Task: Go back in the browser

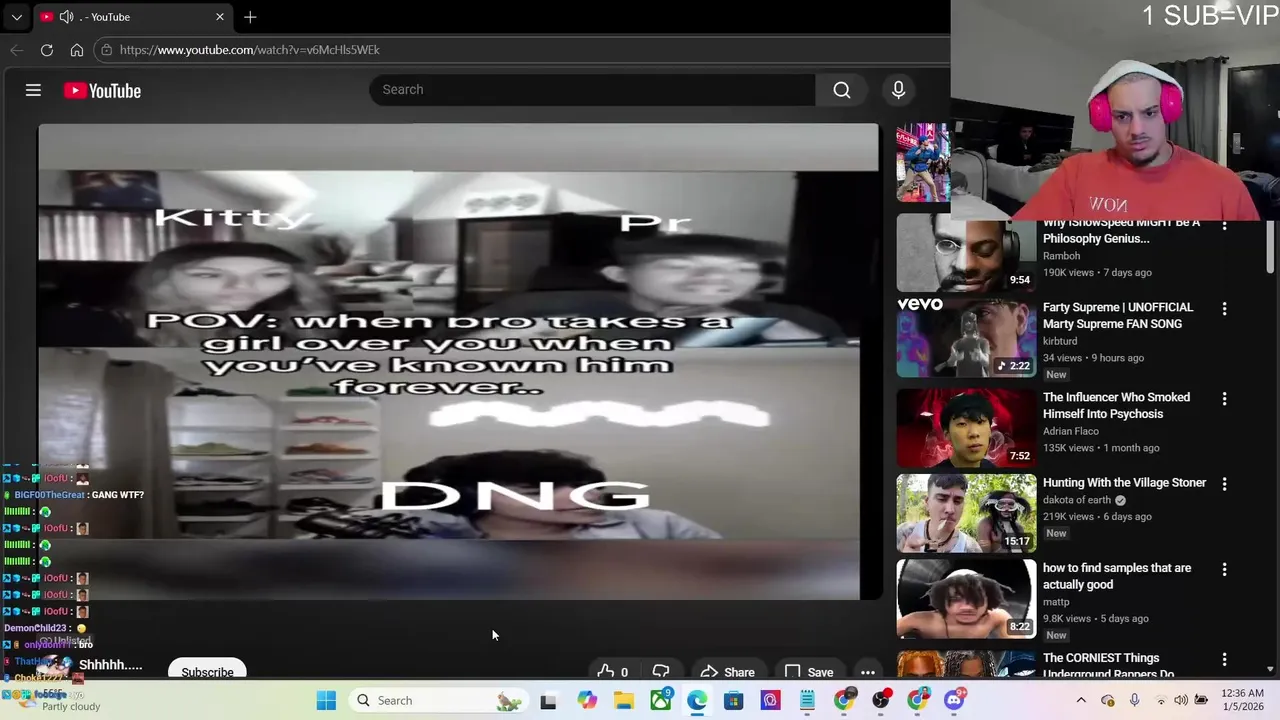Action: pyautogui.click(x=17, y=50)
